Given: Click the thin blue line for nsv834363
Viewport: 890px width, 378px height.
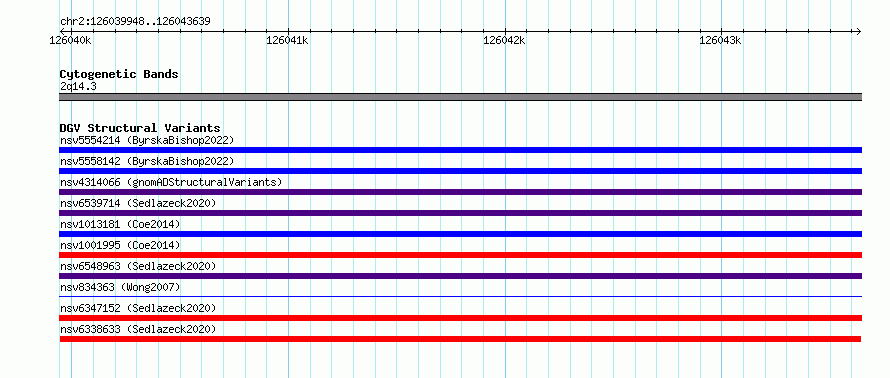Looking at the screenshot, I should click(x=460, y=296).
